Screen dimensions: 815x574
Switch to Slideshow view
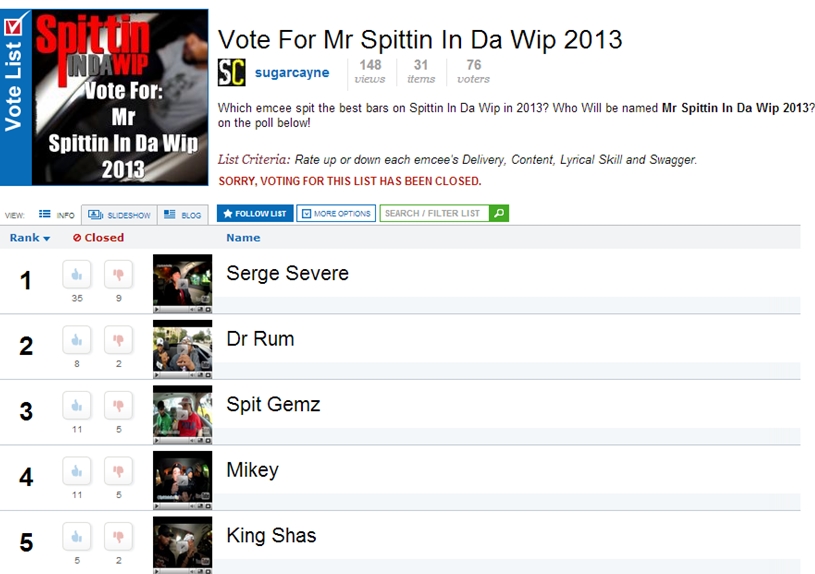(x=119, y=214)
